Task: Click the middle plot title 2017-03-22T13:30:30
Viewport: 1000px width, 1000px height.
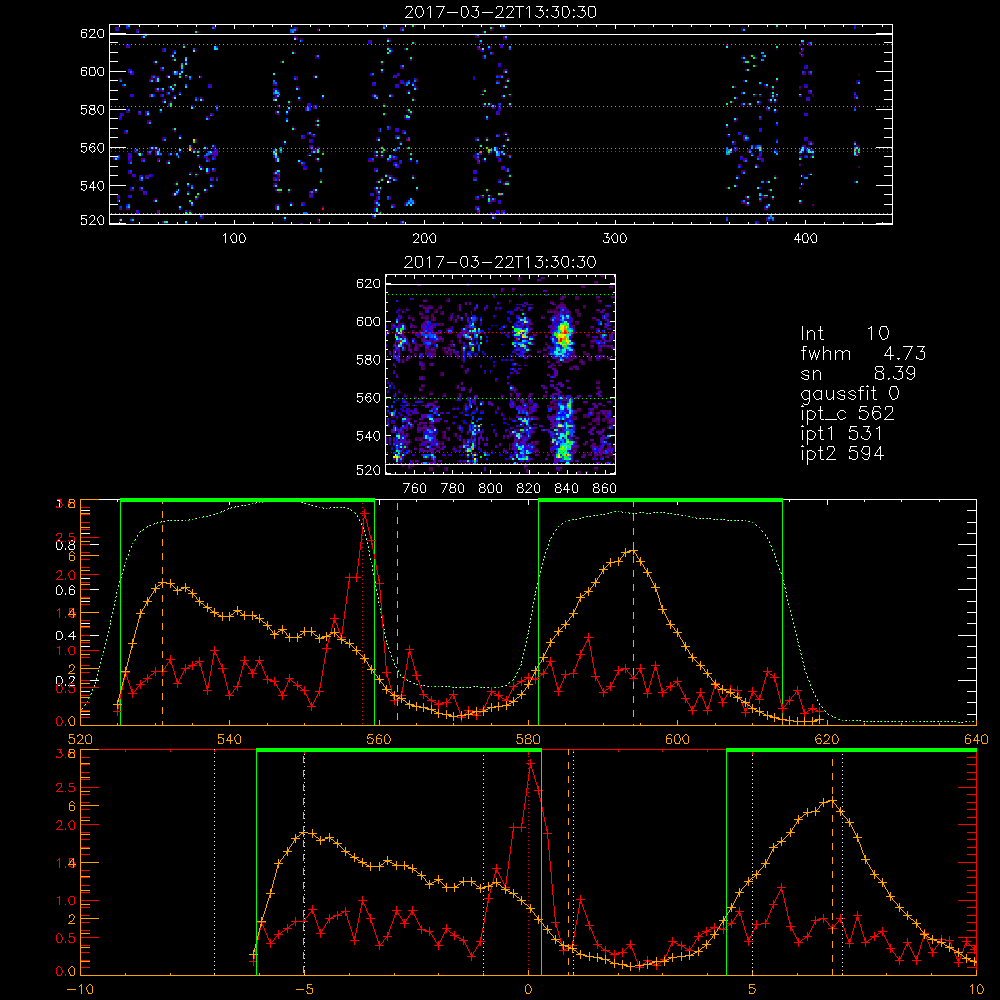Action: click(x=501, y=262)
